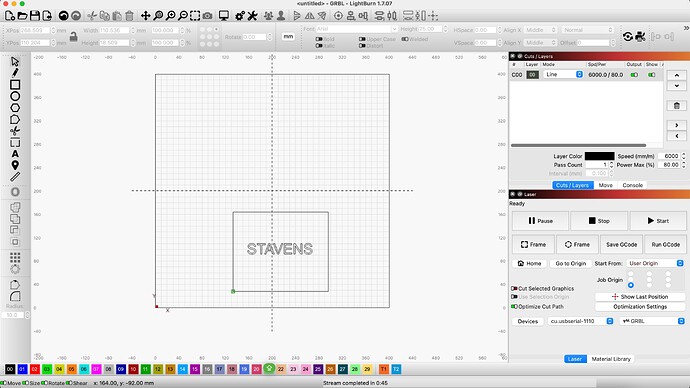690x388 pixels.
Task: Open Device Settings wrench icon
Action: coord(252,16)
